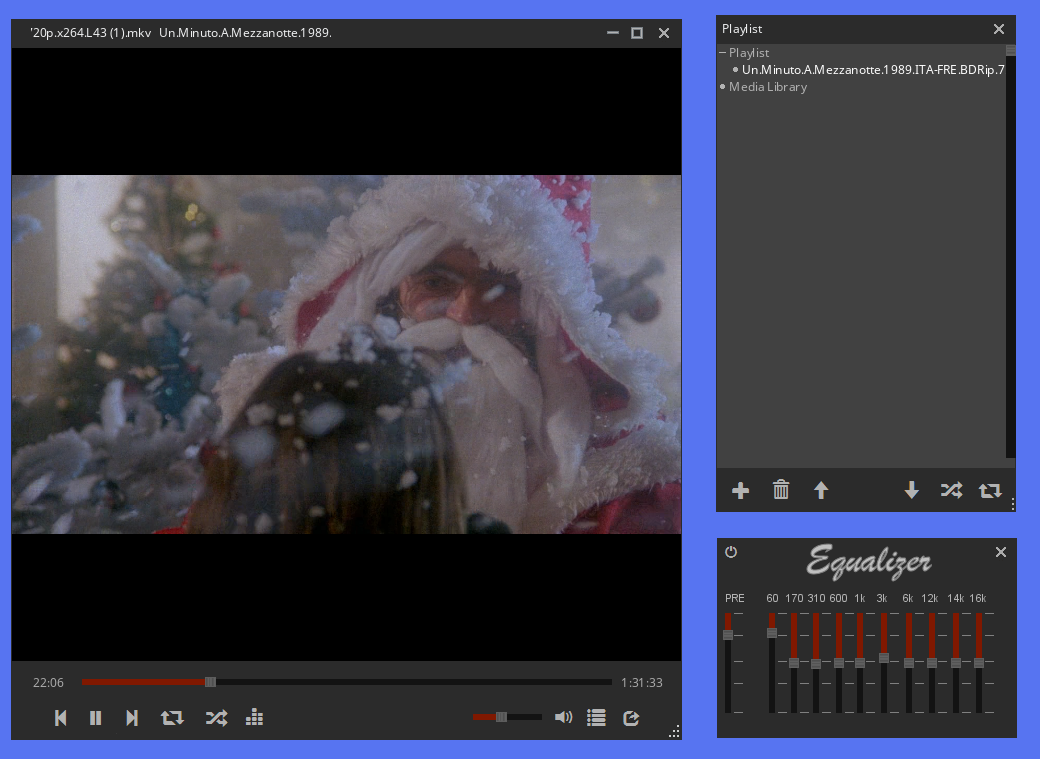This screenshot has width=1040, height=759.
Task: Skip to next track in player
Action: pos(132,718)
